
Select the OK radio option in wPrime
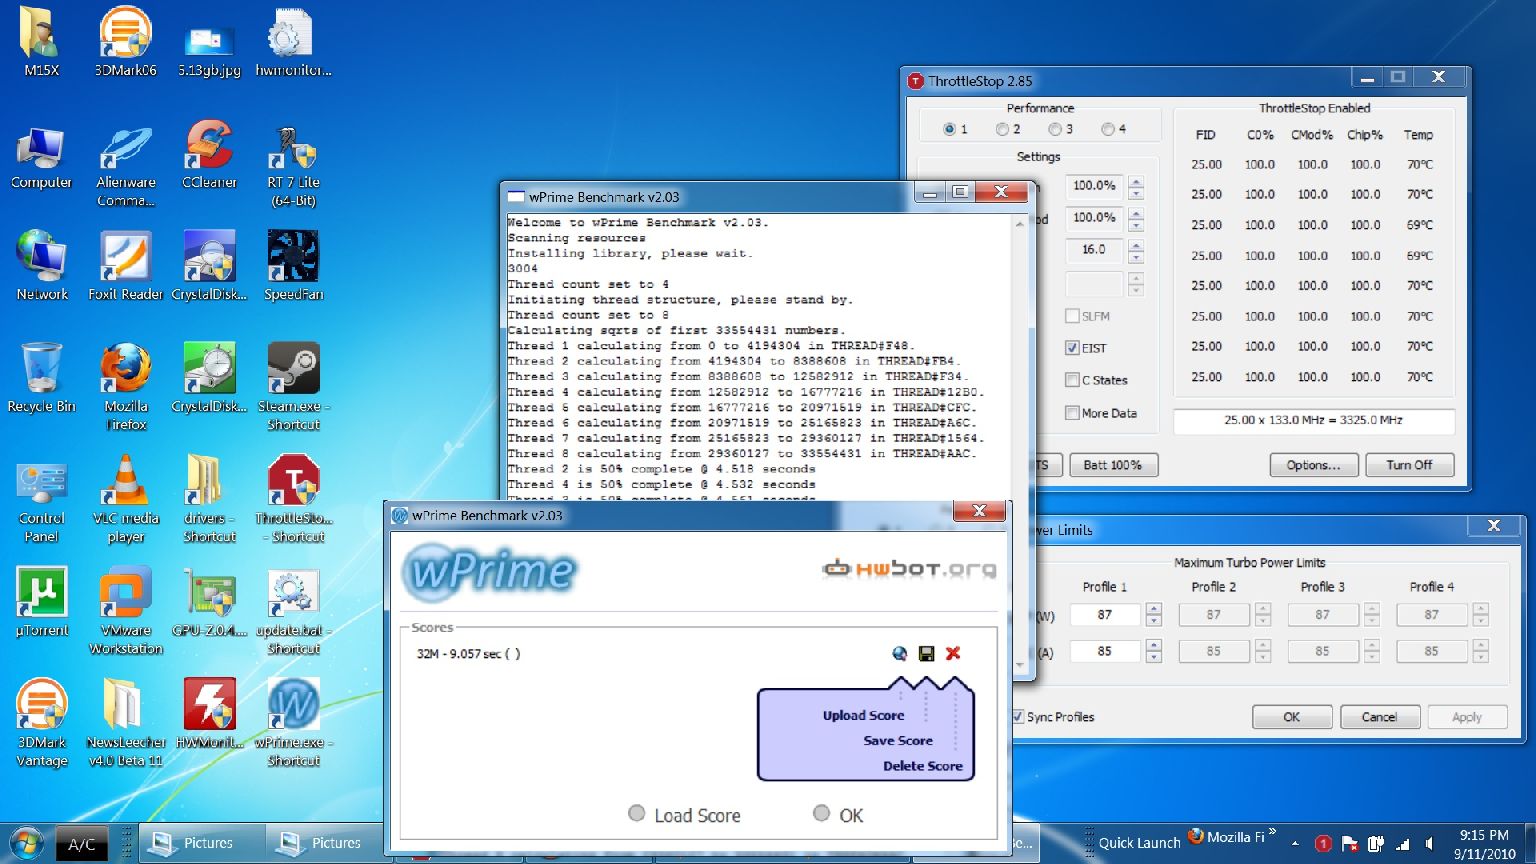click(x=821, y=814)
